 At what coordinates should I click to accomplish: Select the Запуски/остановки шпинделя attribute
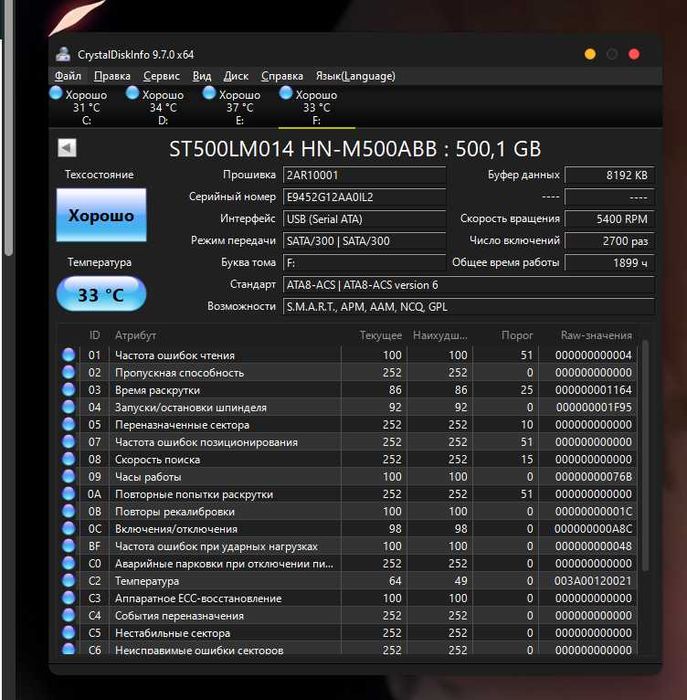[x=191, y=408]
